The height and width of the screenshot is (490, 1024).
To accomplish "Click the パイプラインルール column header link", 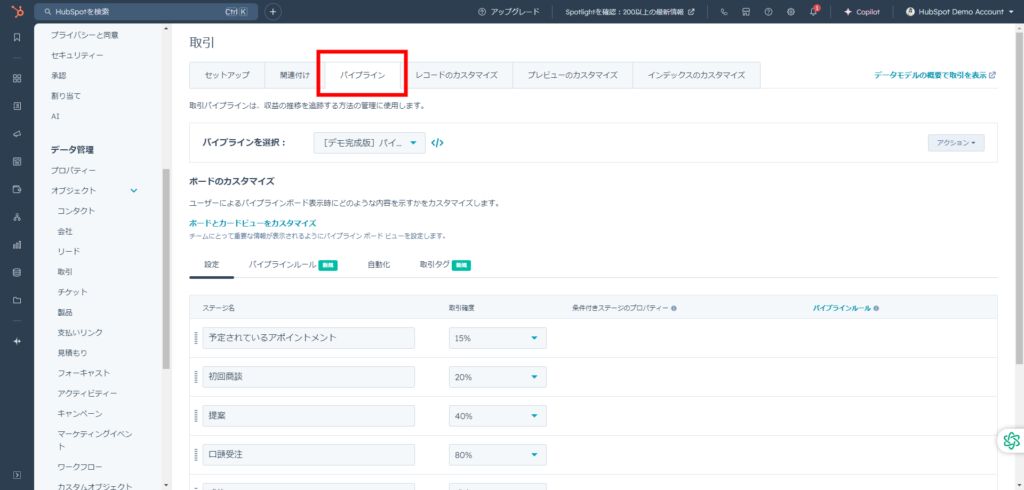I will coord(841,308).
